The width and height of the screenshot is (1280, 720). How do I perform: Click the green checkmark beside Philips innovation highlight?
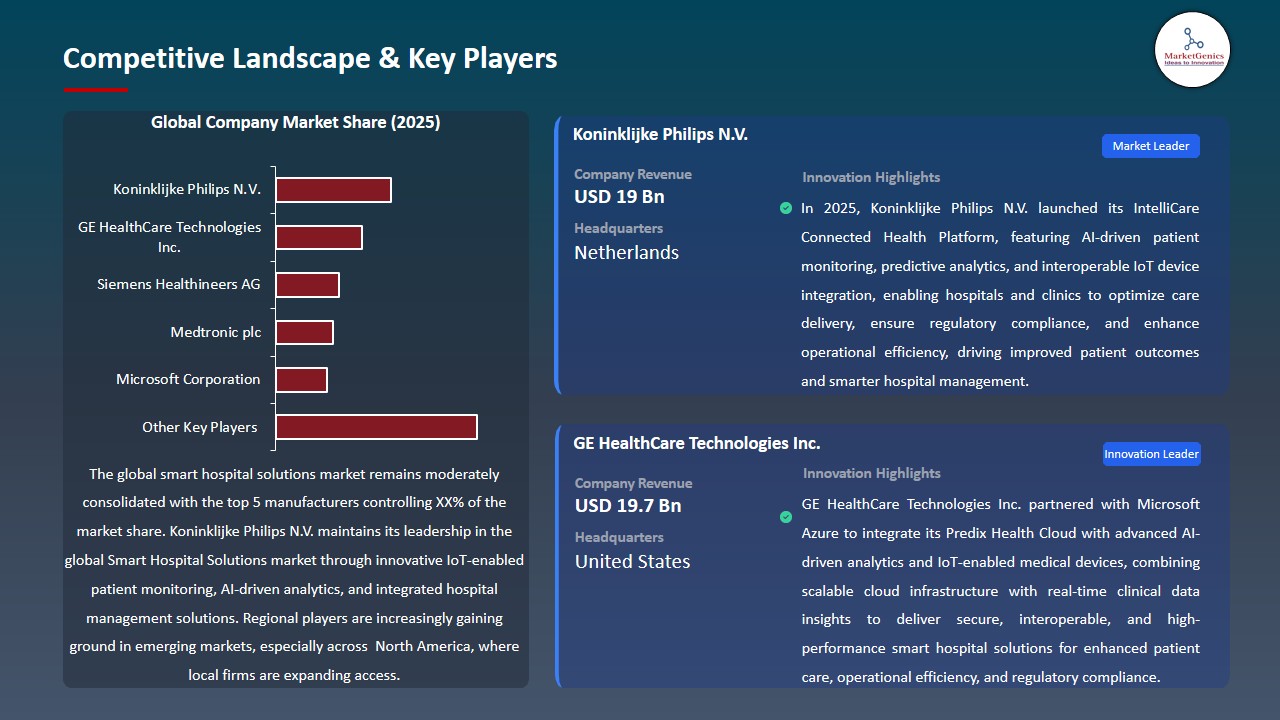click(x=786, y=208)
